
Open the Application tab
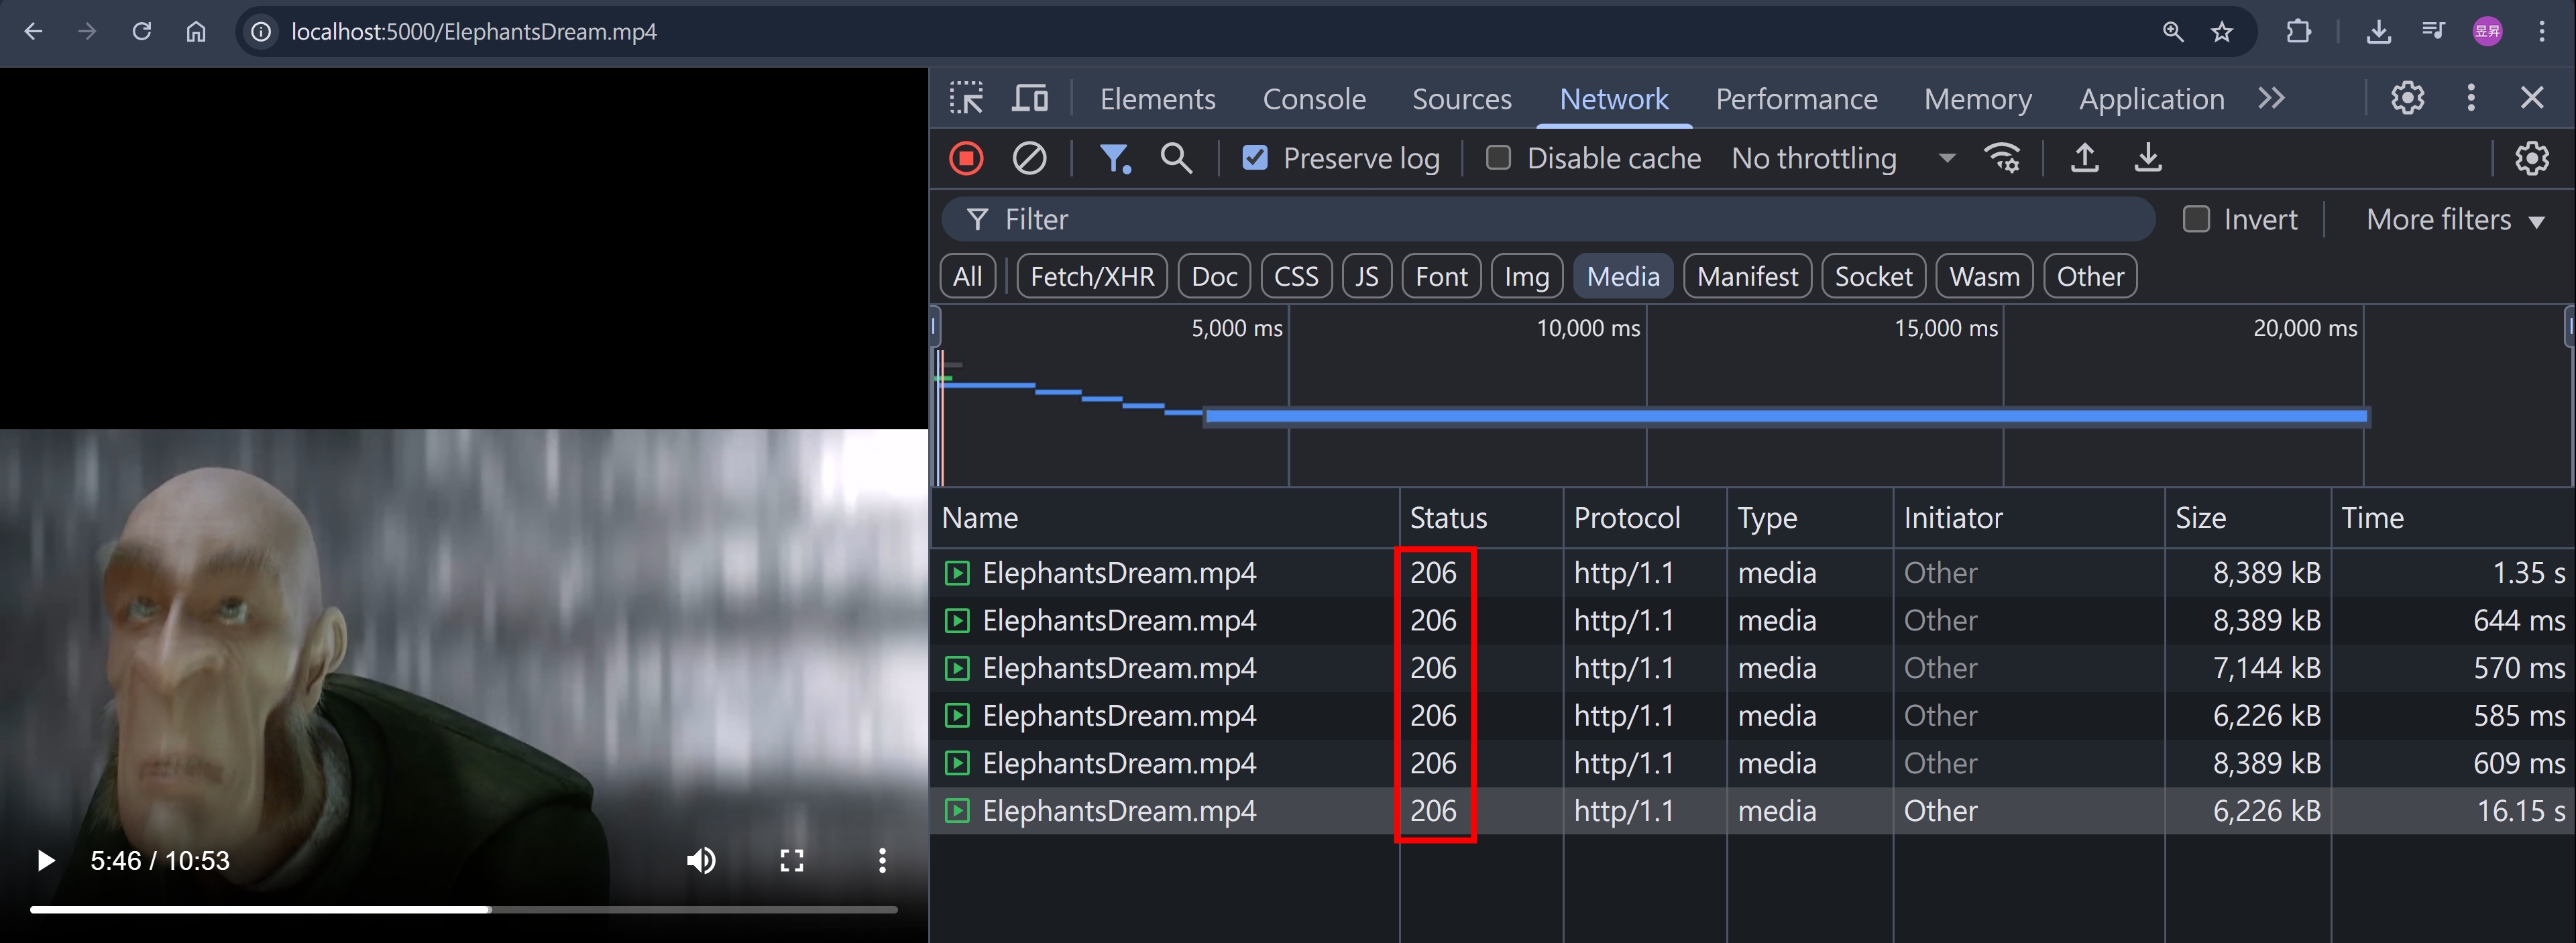pyautogui.click(x=2152, y=99)
